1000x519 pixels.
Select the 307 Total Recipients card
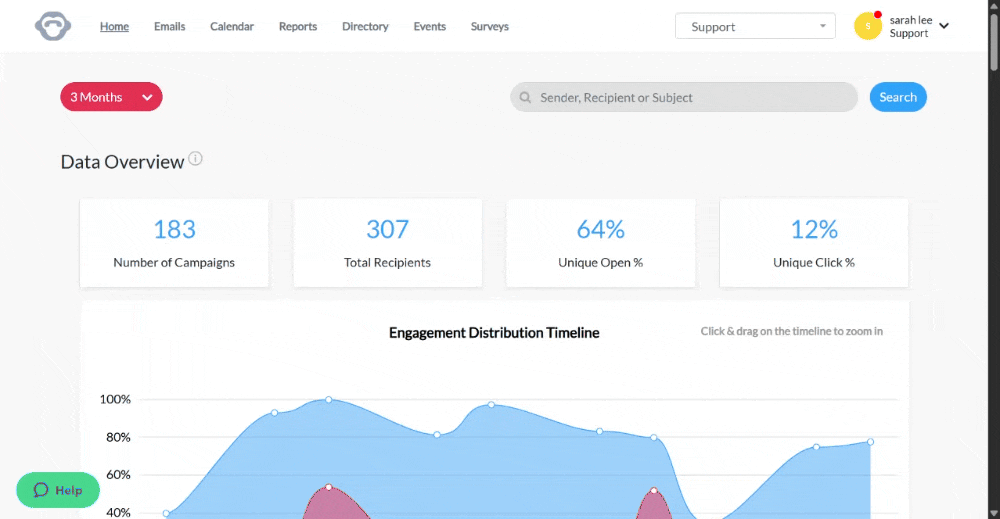click(x=387, y=243)
